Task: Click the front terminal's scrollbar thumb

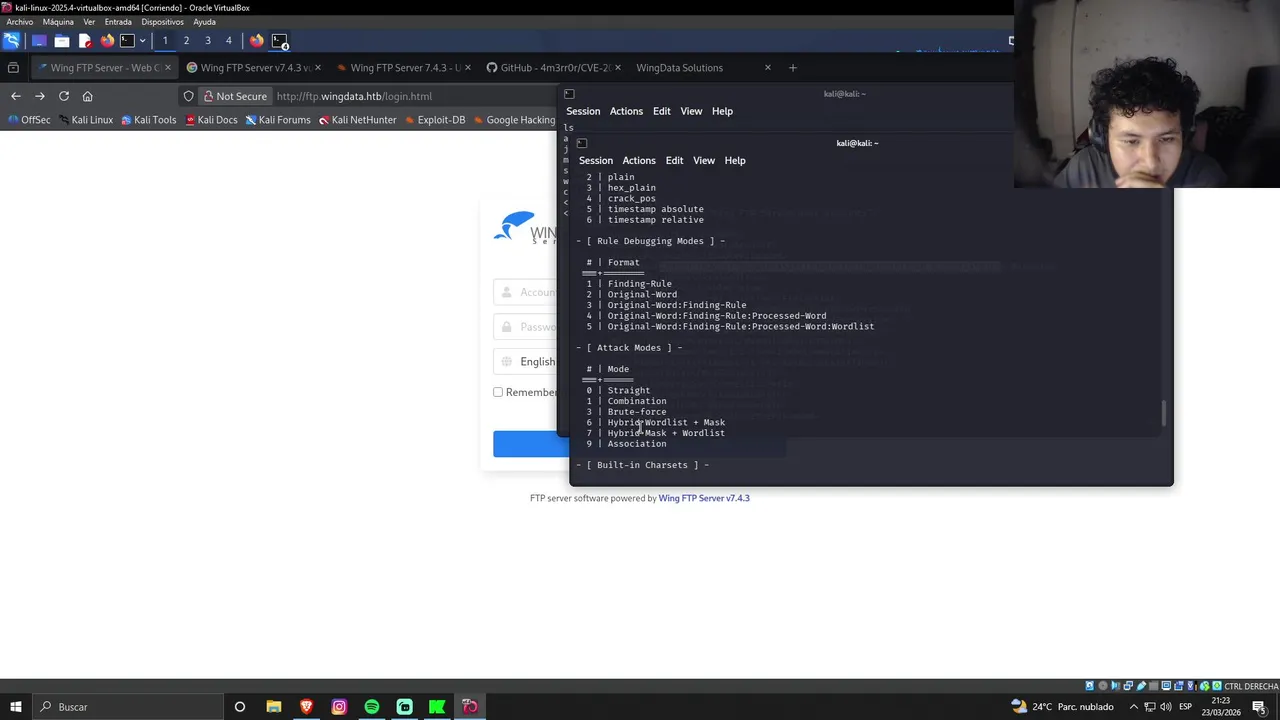Action: [1164, 413]
